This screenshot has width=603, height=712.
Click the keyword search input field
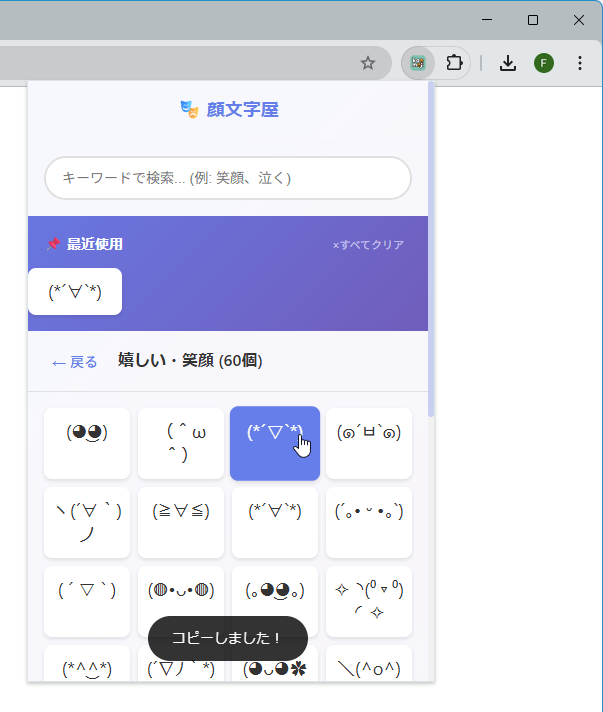pyautogui.click(x=228, y=178)
